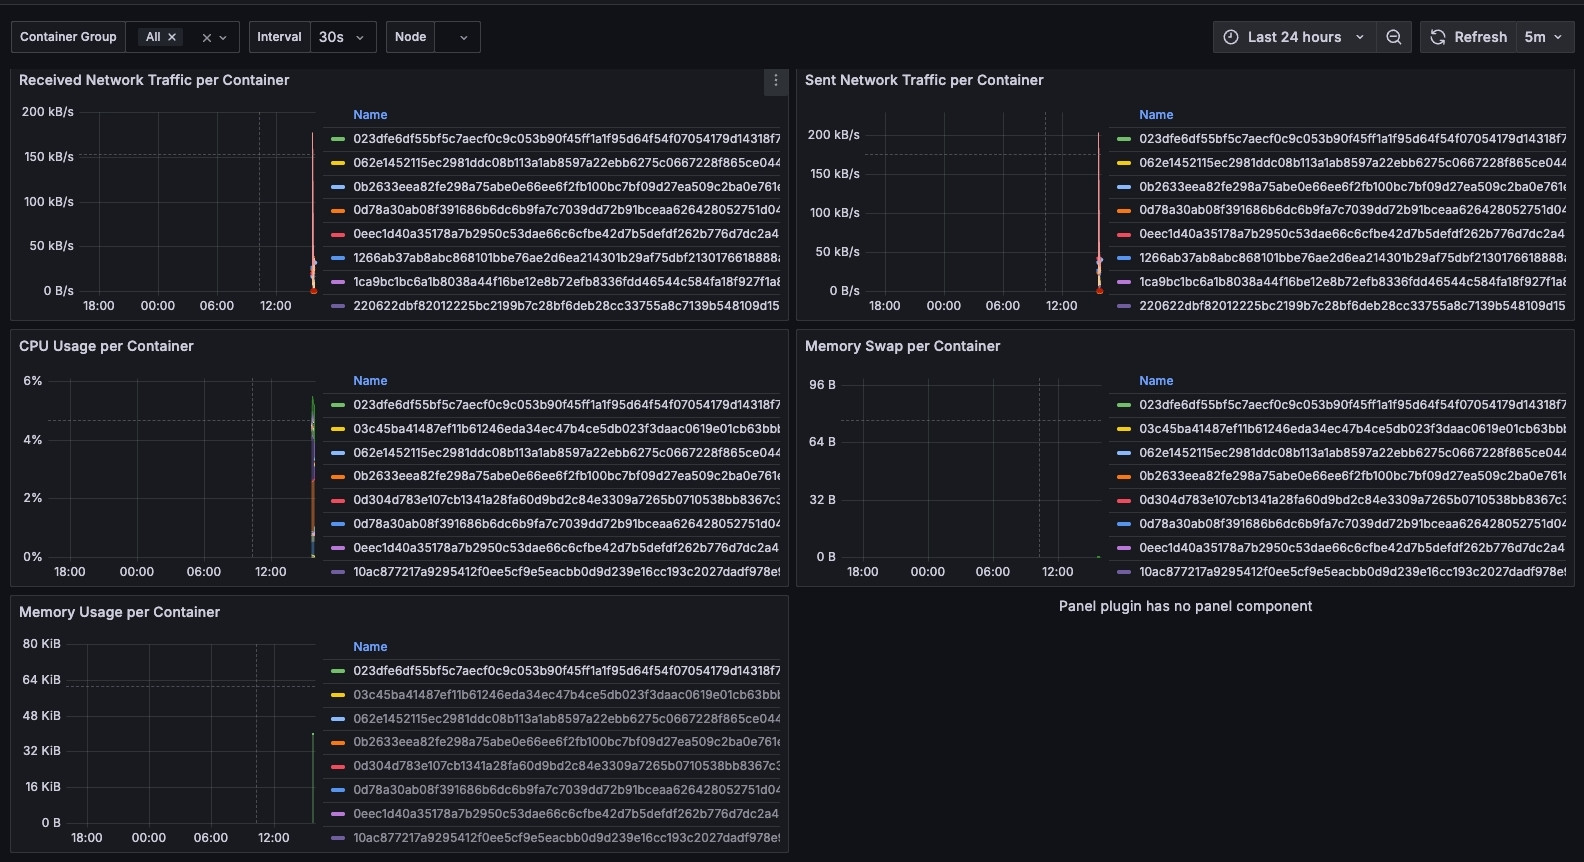This screenshot has height=862, width=1584.
Task: Click pink swatch for 0eec1d40a series in Memory Swap
Action: (x=1124, y=548)
